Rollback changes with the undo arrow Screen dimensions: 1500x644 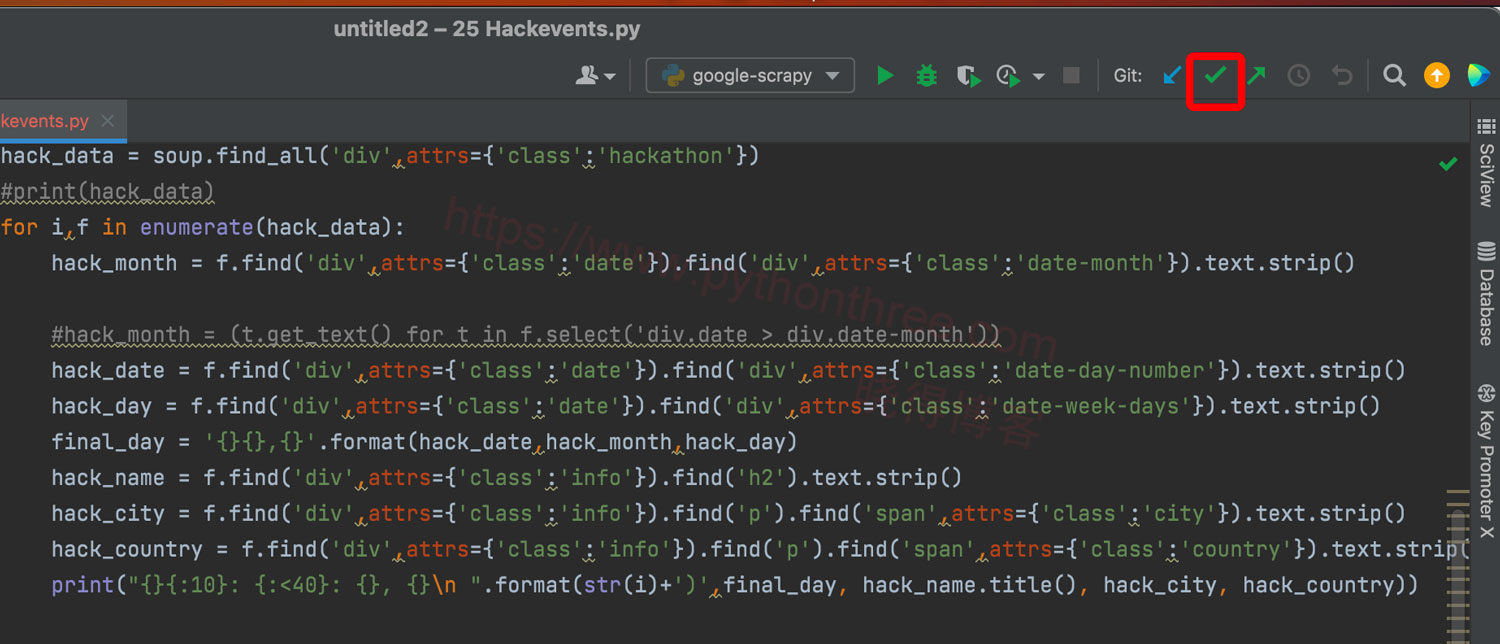click(x=1341, y=75)
